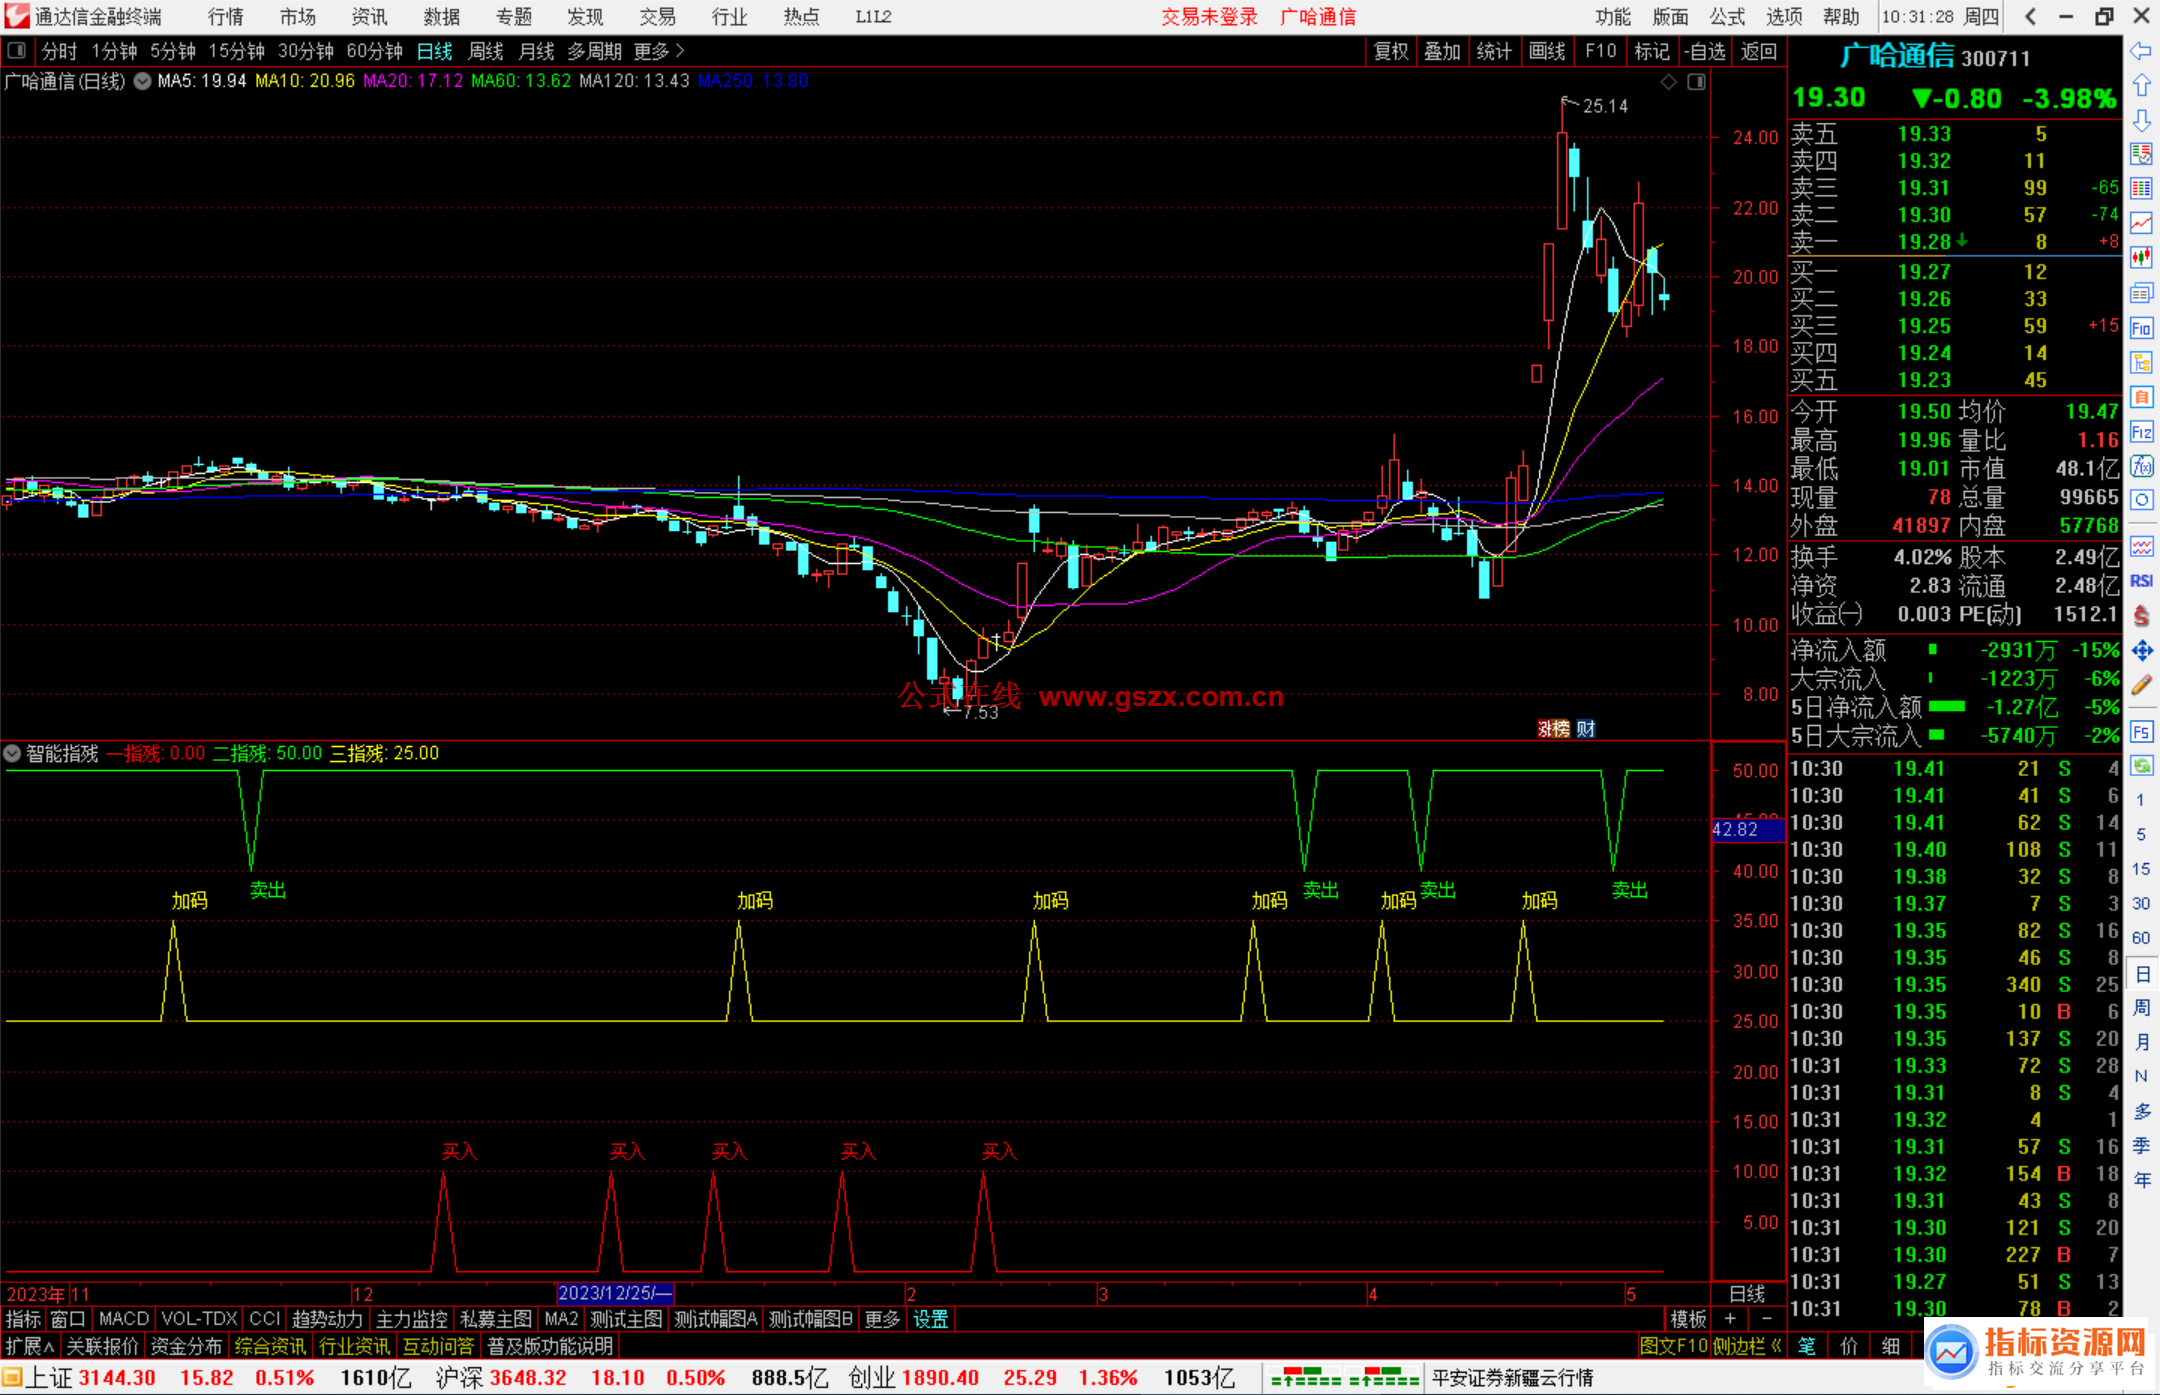Image resolution: width=2160 pixels, height=1395 pixels.
Task: Toggle the layout icon left of 分时
Action: click(x=16, y=50)
